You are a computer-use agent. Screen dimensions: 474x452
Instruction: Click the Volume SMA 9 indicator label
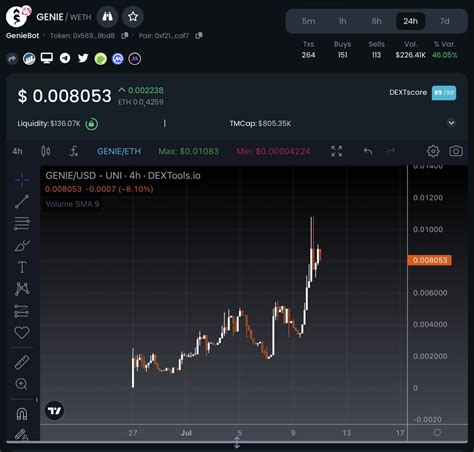click(x=72, y=204)
